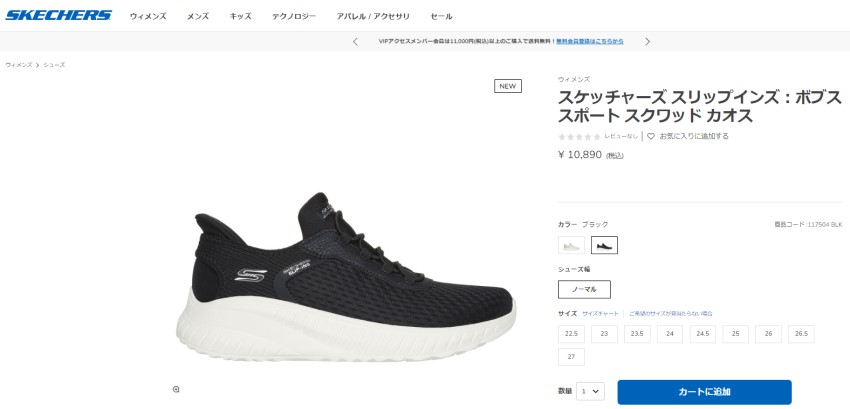Click the main black sneaker image
This screenshot has width=850, height=409.
click(346, 278)
